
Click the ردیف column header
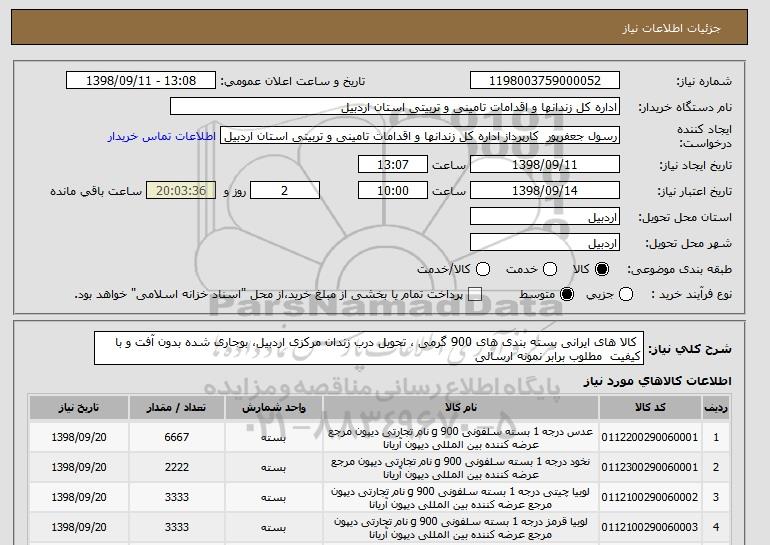716,408
